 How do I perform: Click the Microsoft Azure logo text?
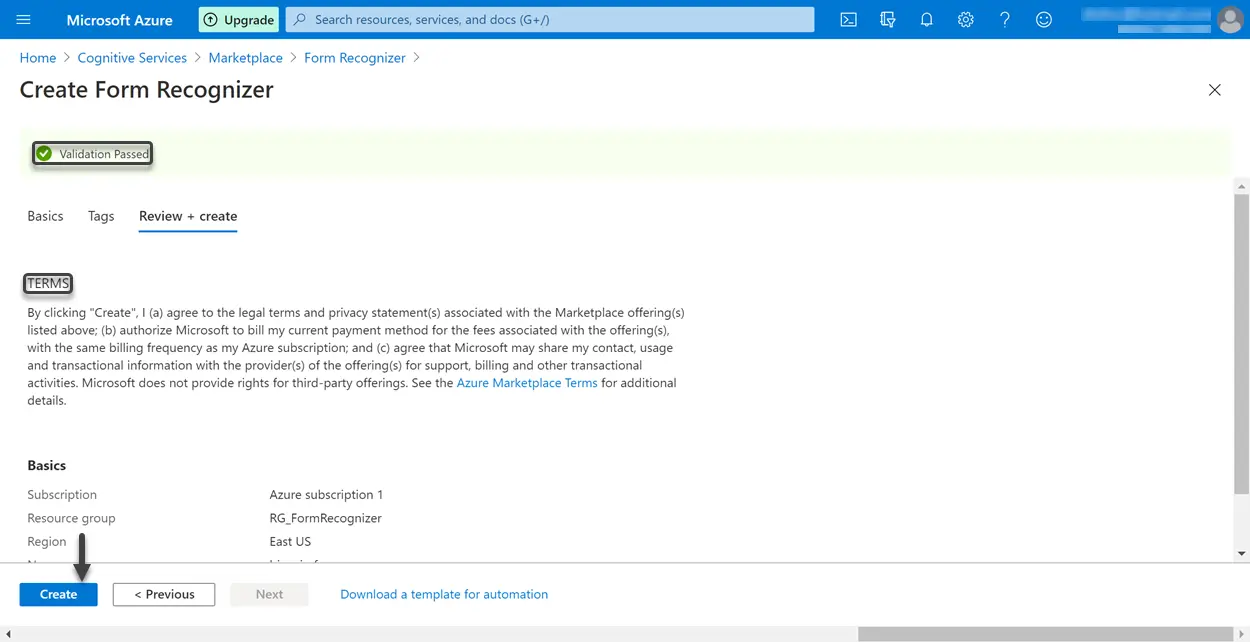click(119, 19)
